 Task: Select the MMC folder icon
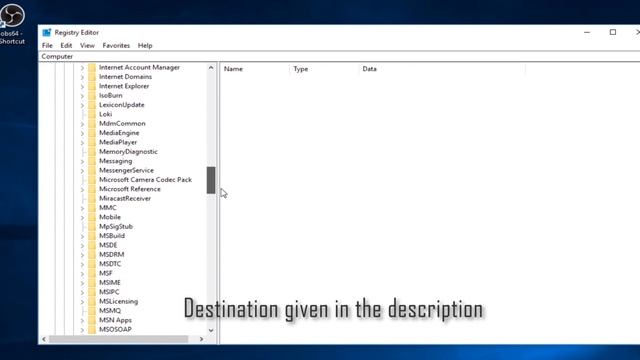[92, 208]
